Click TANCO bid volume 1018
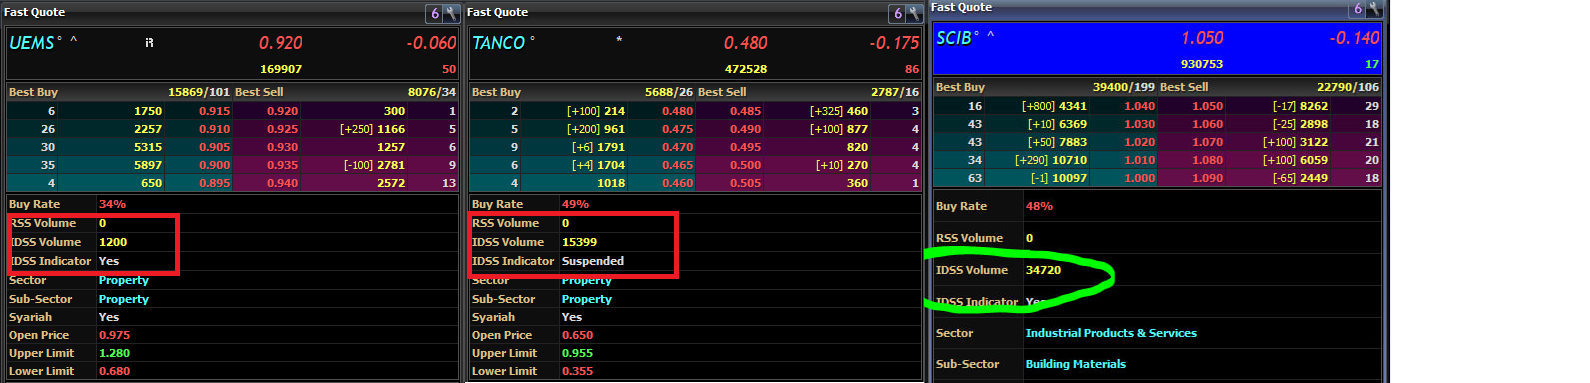The image size is (1590, 383). [611, 183]
